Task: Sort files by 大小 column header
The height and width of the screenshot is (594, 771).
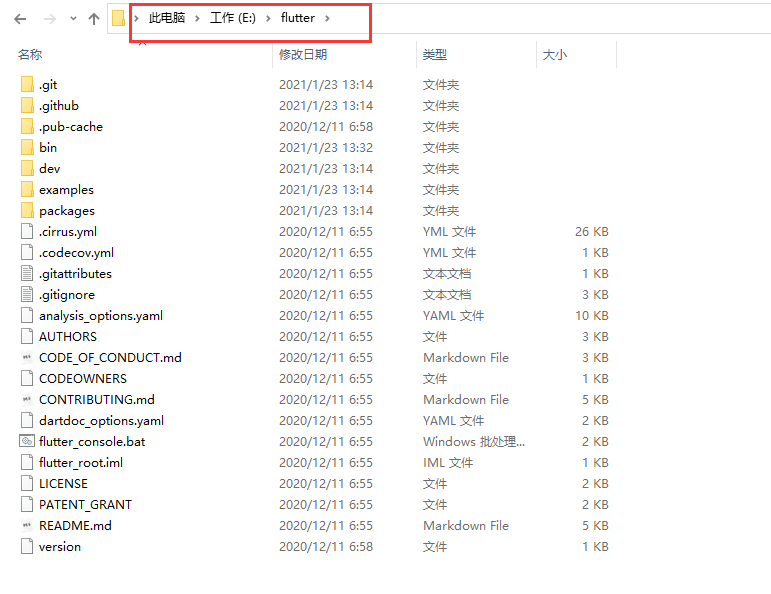Action: (555, 55)
